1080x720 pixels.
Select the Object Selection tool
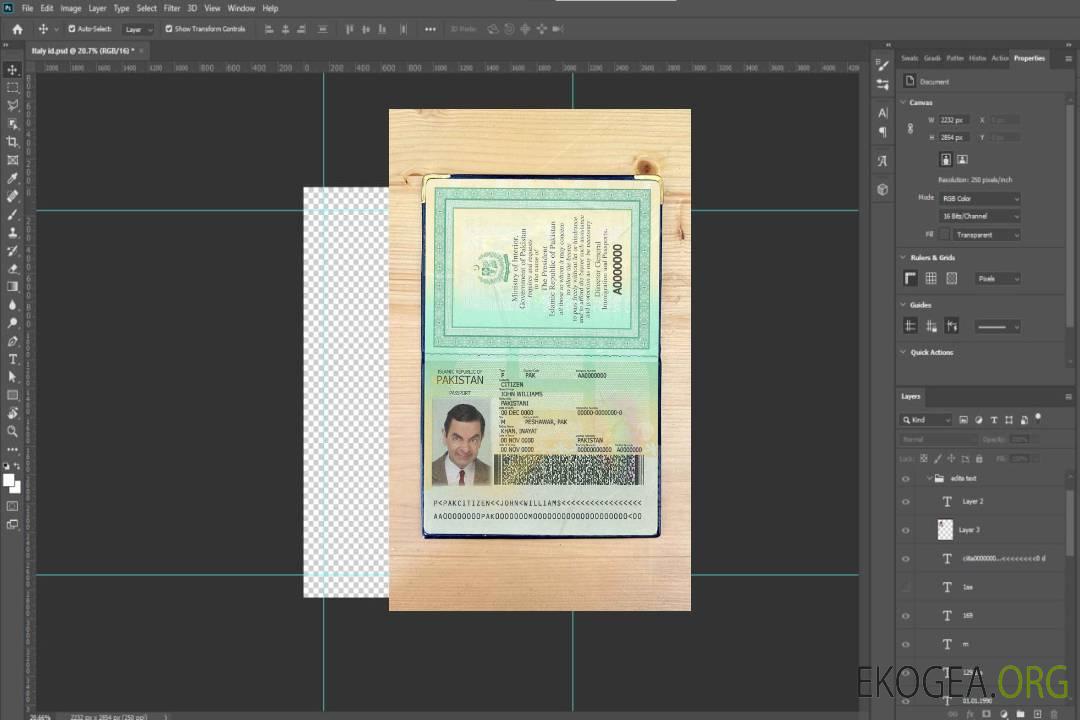click(12, 124)
